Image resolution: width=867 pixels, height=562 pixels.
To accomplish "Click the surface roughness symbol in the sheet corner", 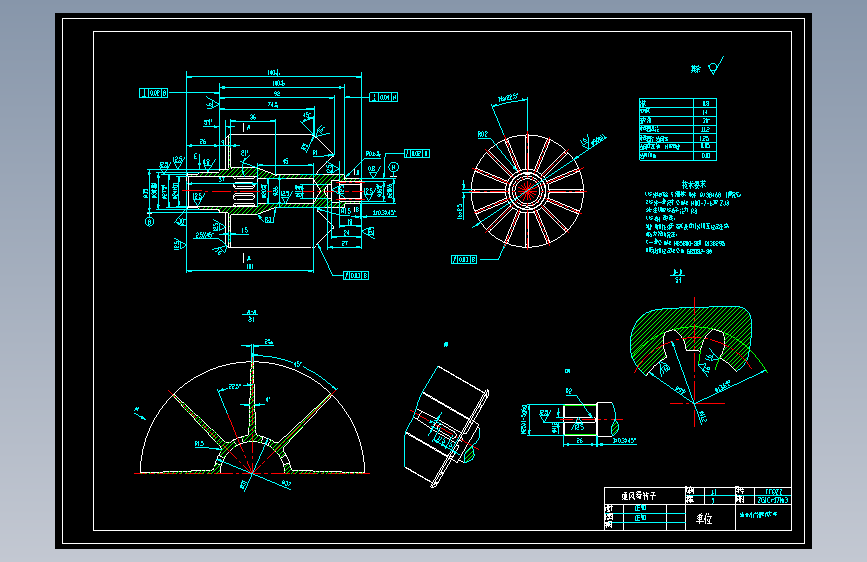I will click(715, 66).
